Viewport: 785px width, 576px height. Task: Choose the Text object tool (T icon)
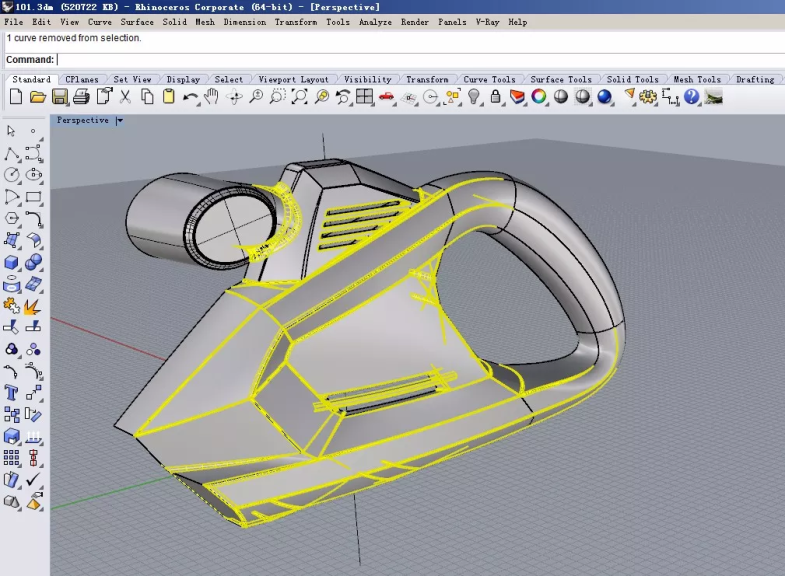pyautogui.click(x=12, y=393)
